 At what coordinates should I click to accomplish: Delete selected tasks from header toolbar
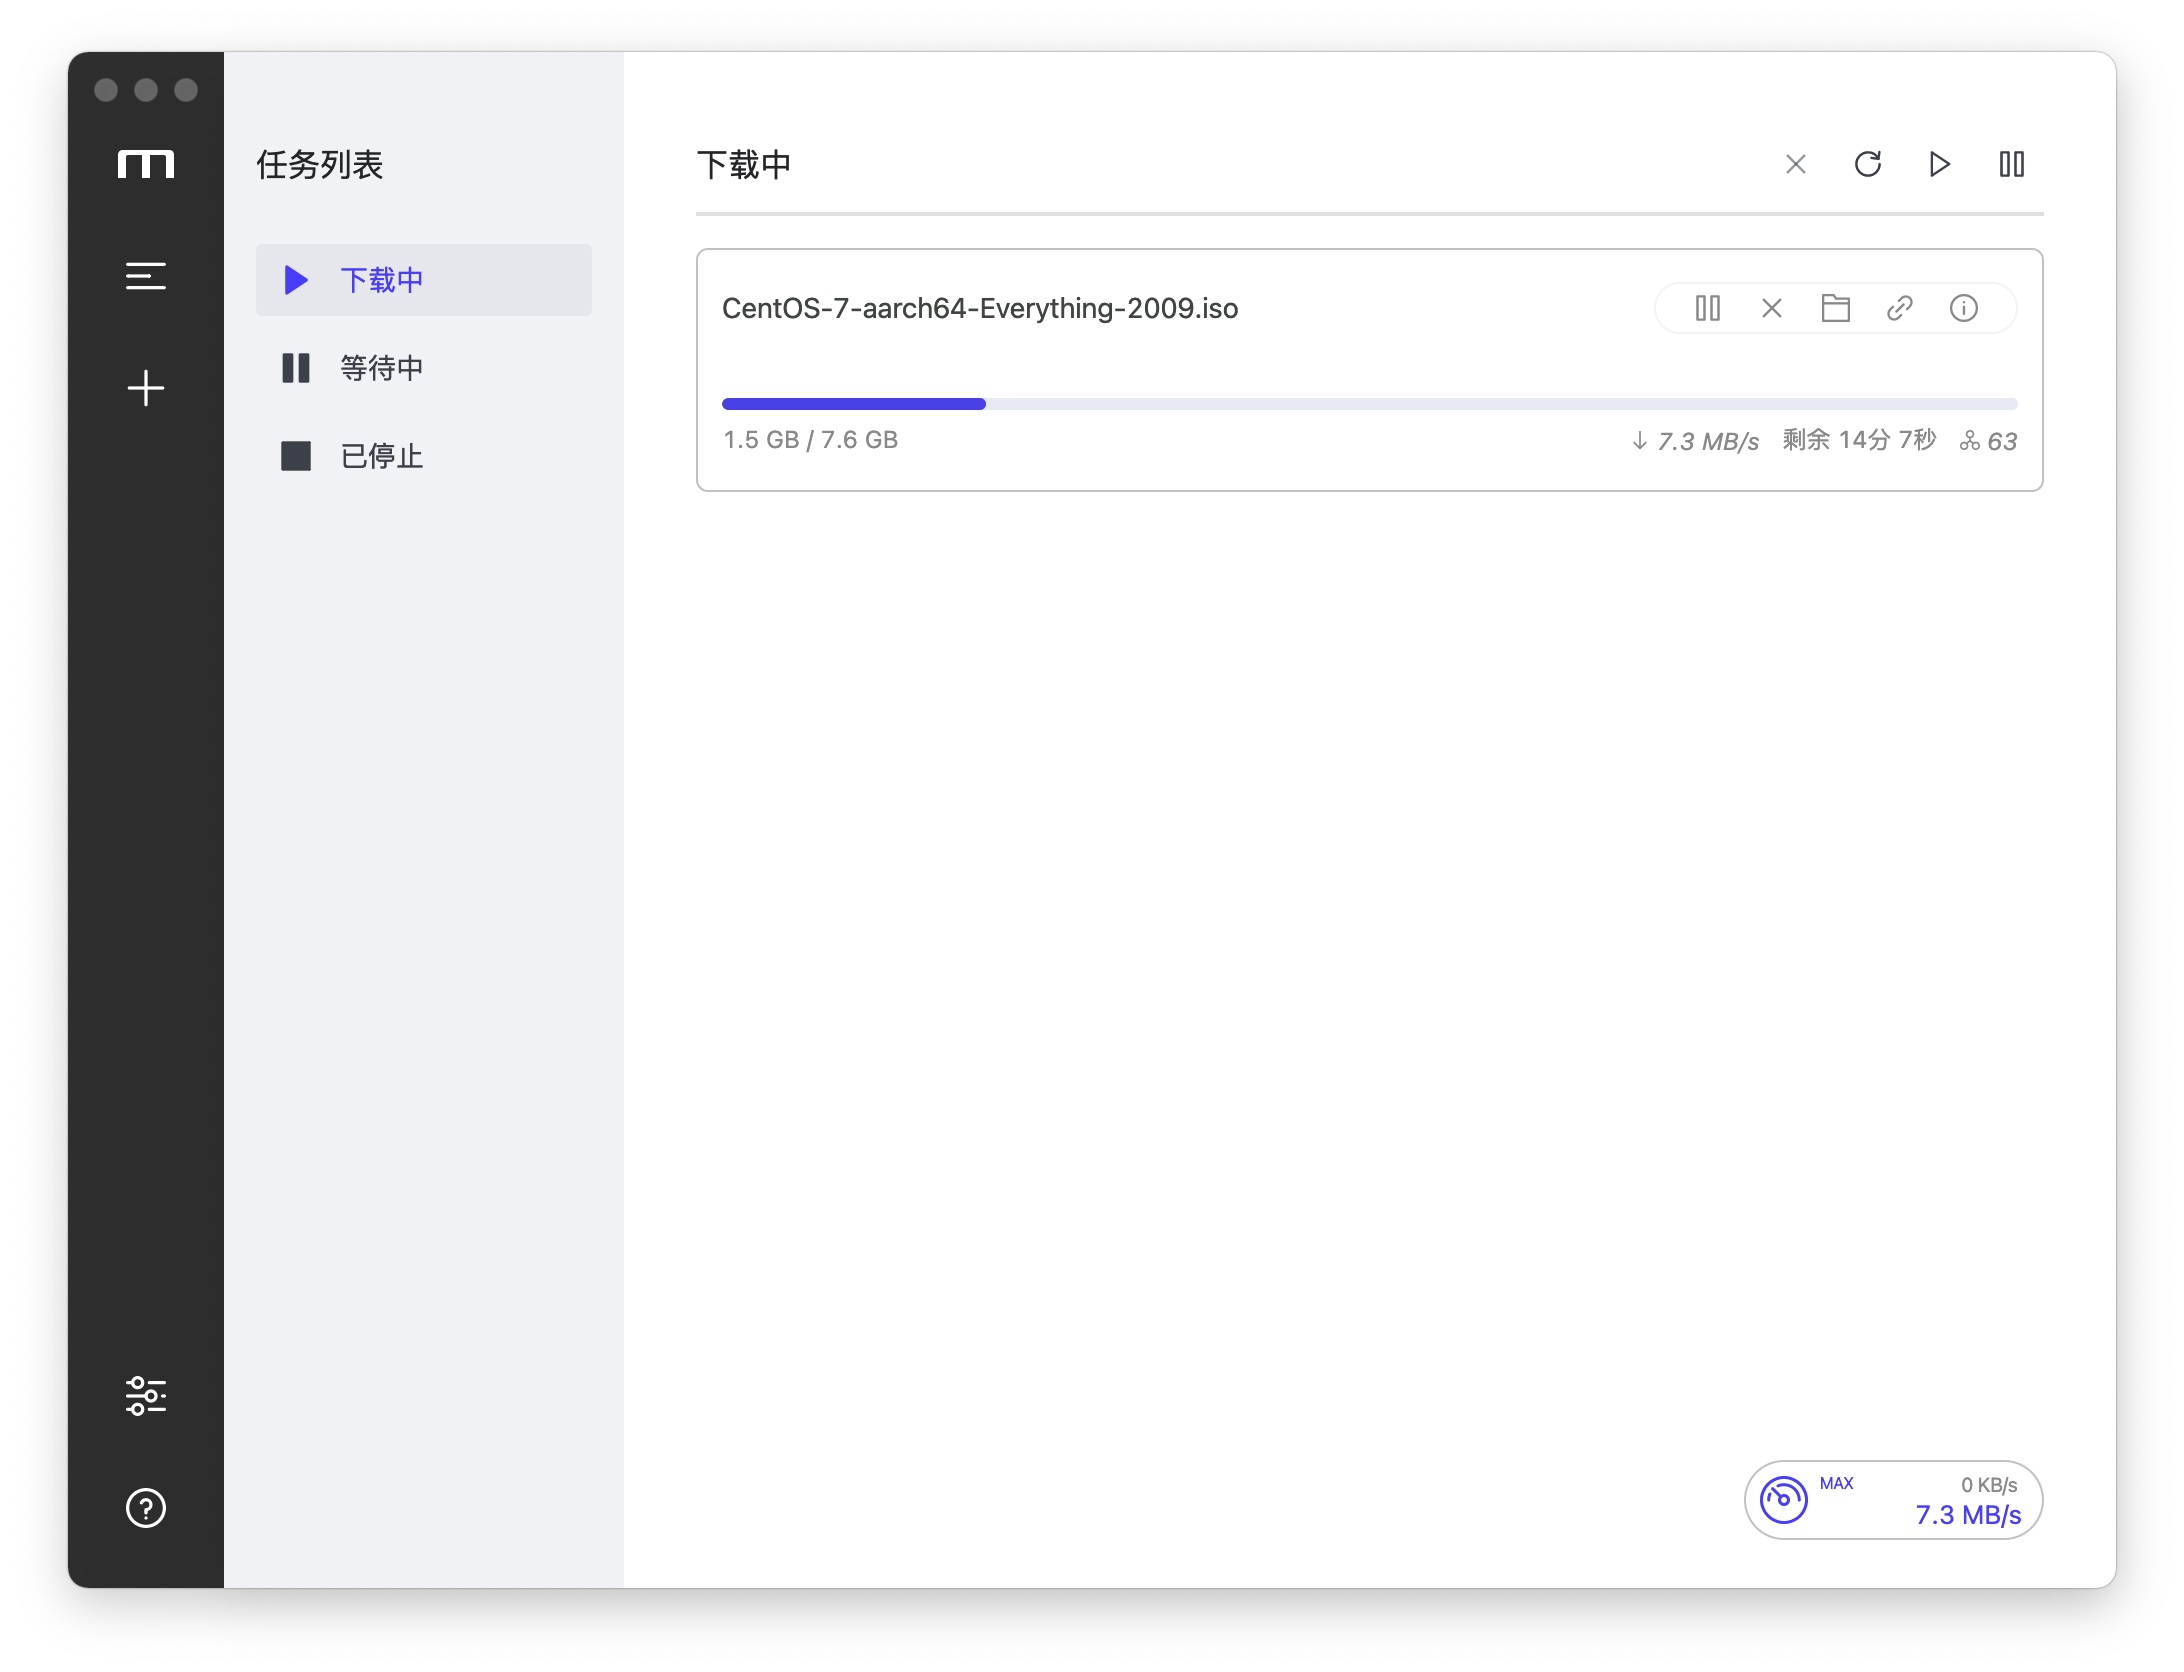point(1796,164)
